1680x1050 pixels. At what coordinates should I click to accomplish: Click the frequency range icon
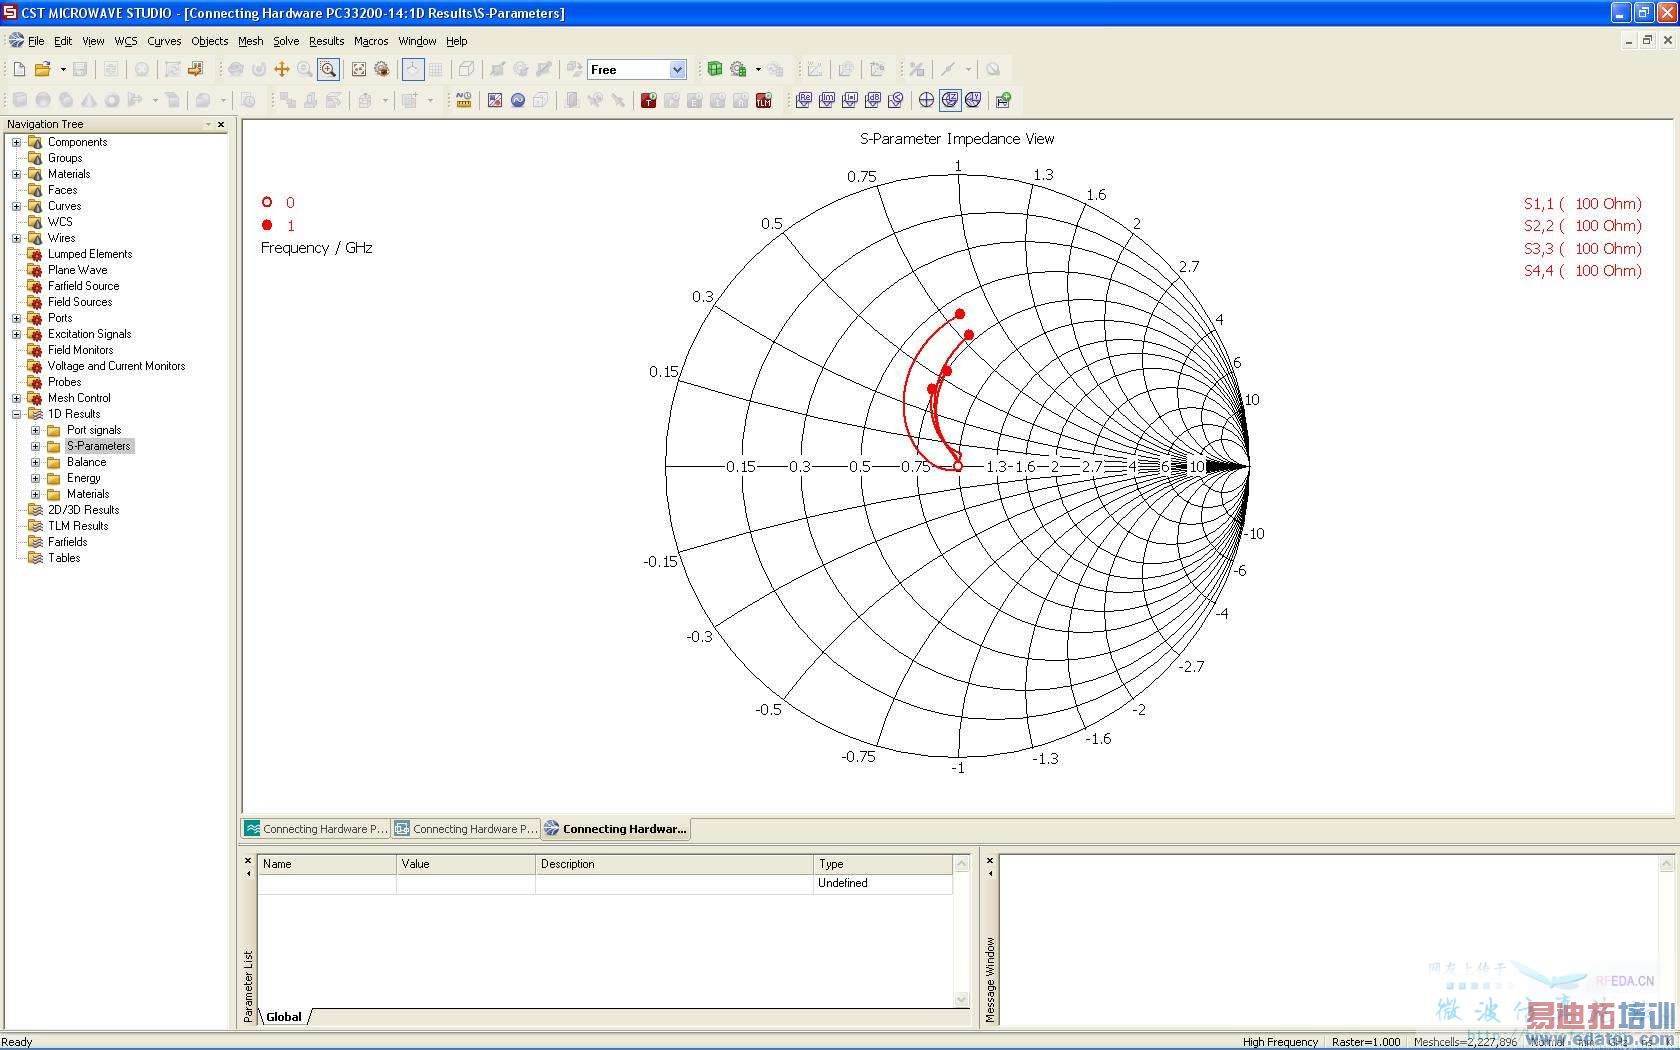tap(517, 100)
